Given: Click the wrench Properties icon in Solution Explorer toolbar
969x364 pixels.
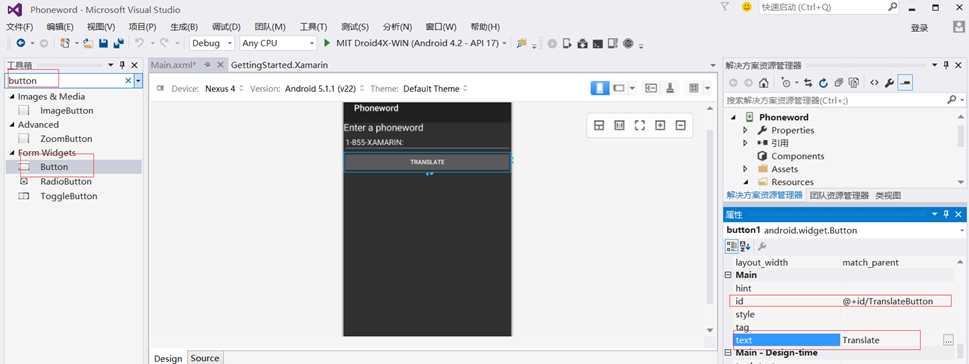Looking at the screenshot, I should pyautogui.click(x=889, y=82).
